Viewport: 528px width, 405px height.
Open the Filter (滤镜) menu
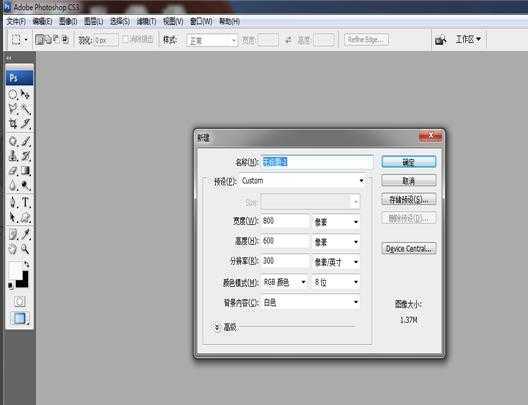pyautogui.click(x=146, y=22)
